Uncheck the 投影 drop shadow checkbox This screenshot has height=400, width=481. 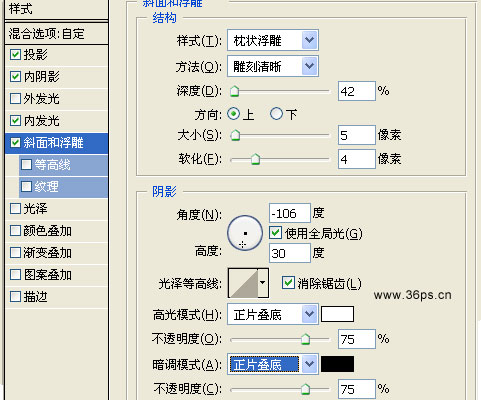click(x=15, y=55)
